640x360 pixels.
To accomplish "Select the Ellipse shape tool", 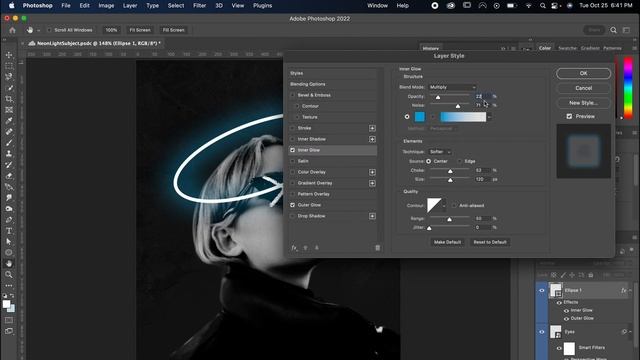I will (9, 253).
